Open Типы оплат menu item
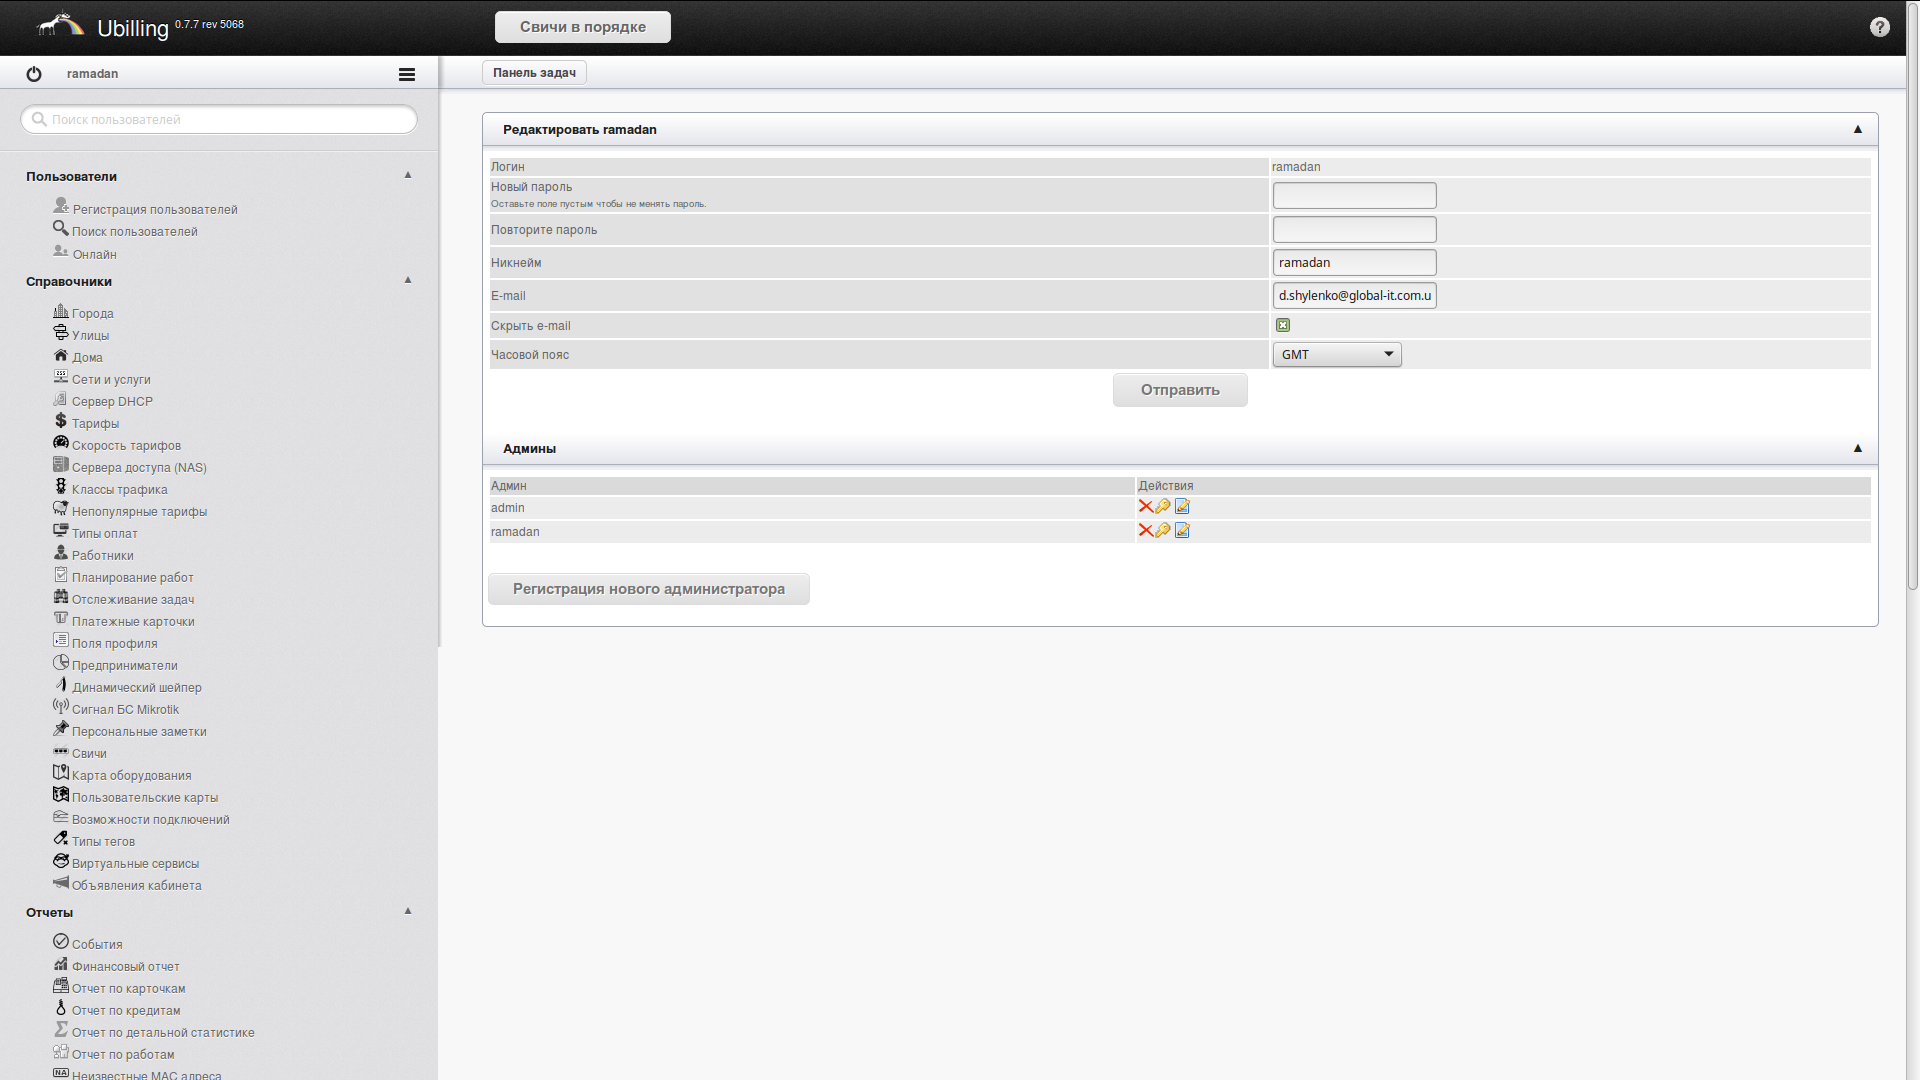The height and width of the screenshot is (1080, 1920). pos(105,534)
